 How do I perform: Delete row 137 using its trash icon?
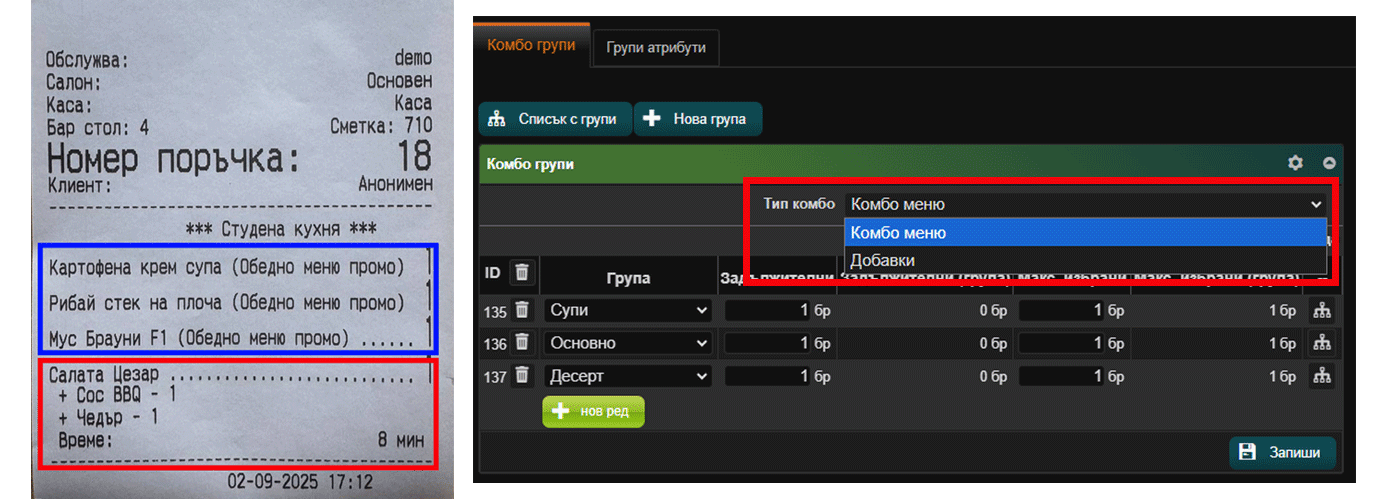click(521, 376)
